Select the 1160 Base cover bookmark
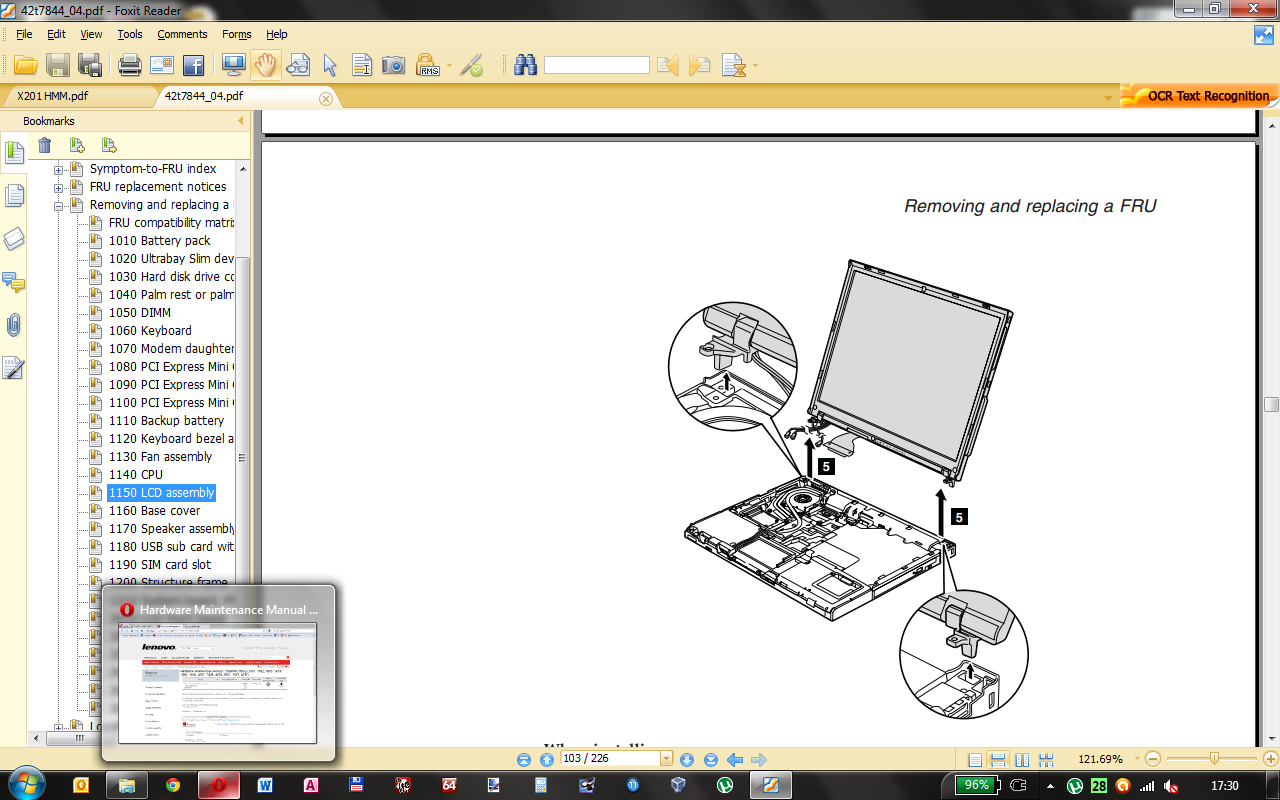This screenshot has height=800, width=1280. tap(155, 511)
